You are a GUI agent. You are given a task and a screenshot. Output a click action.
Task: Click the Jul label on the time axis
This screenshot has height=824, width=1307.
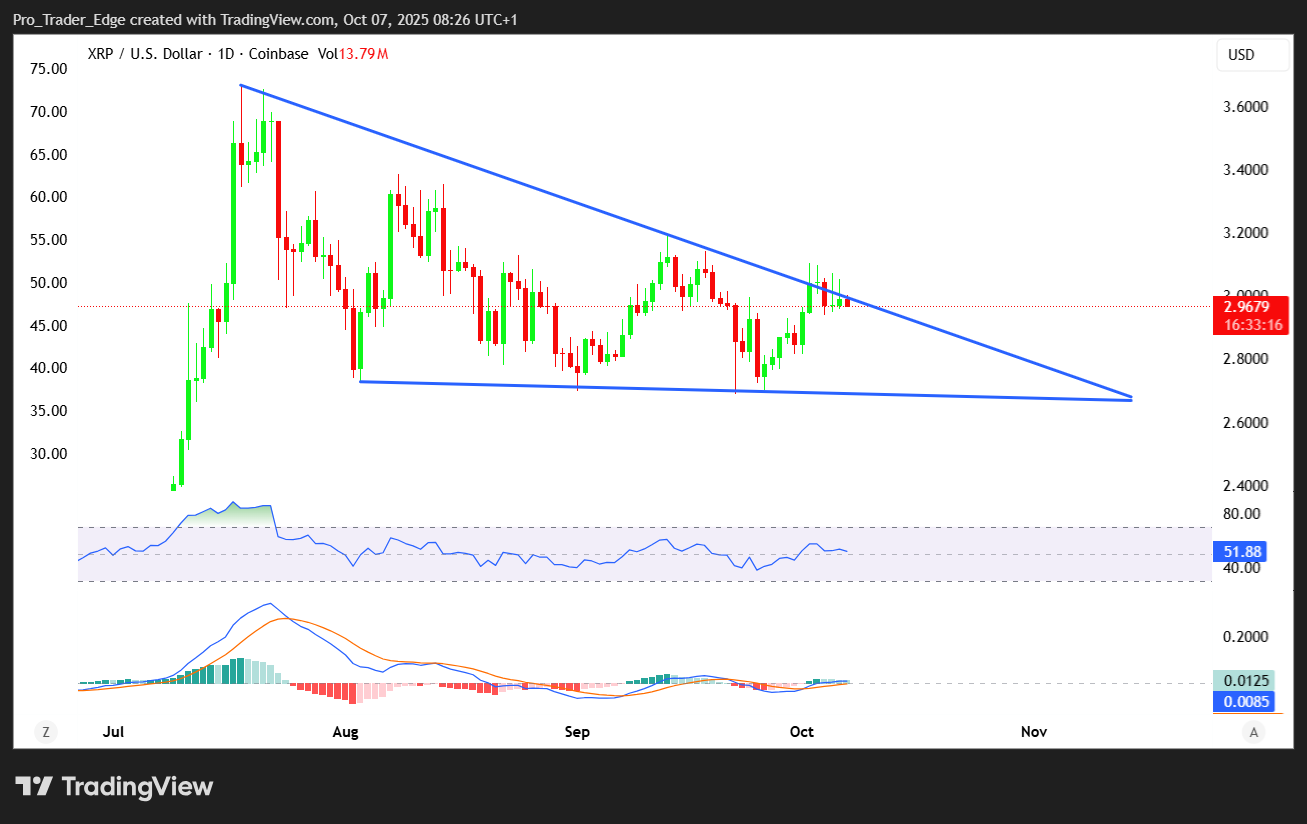tap(115, 732)
